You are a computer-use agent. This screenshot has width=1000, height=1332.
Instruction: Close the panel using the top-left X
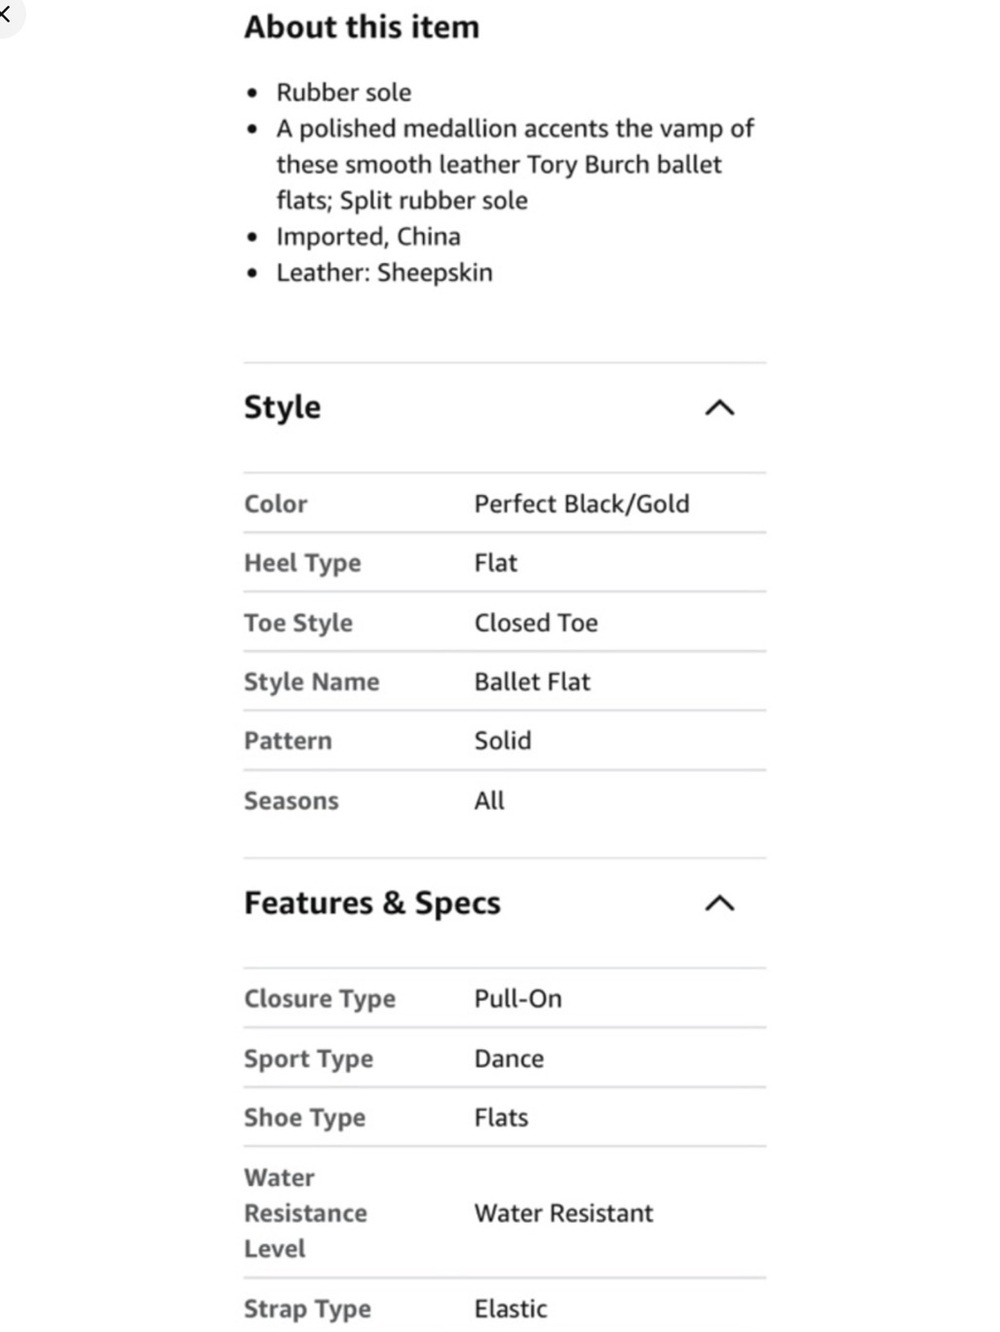pyautogui.click(x=5, y=13)
